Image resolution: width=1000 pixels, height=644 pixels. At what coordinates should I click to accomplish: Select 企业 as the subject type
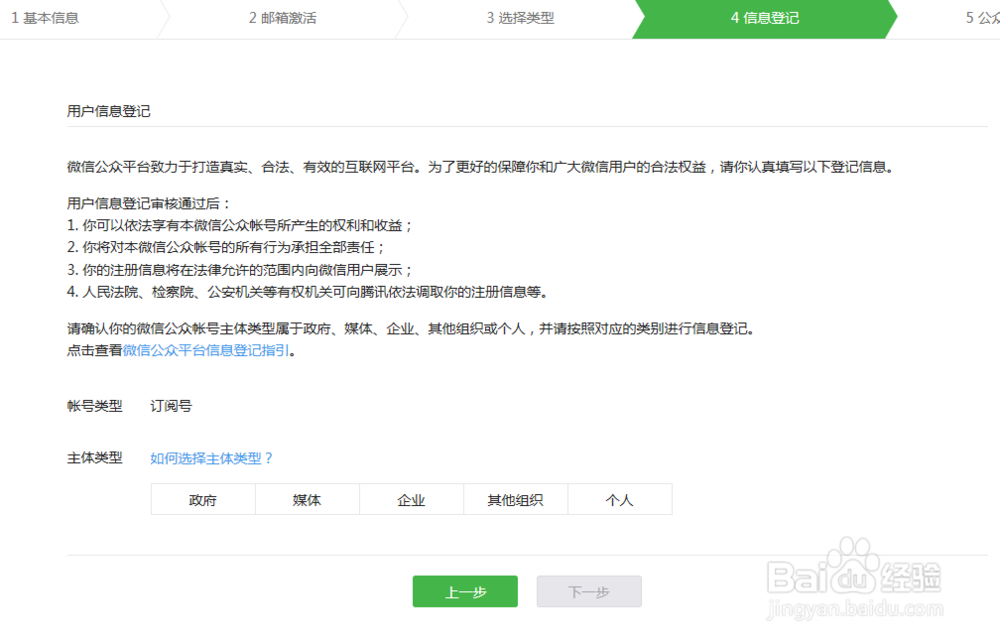[411, 499]
